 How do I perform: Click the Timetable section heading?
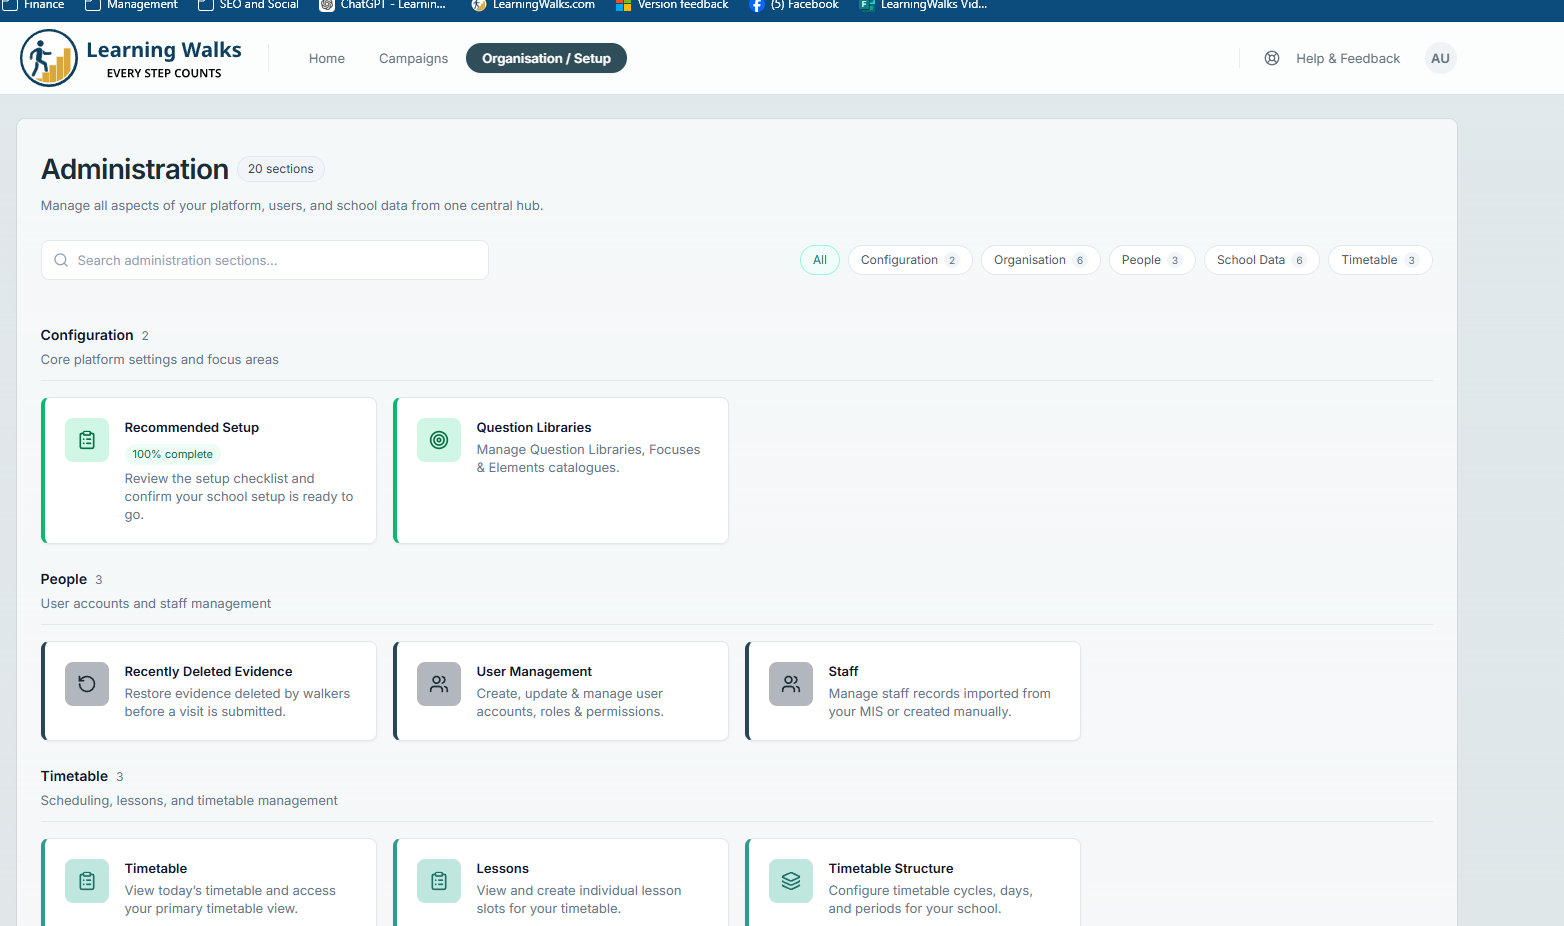pos(74,776)
